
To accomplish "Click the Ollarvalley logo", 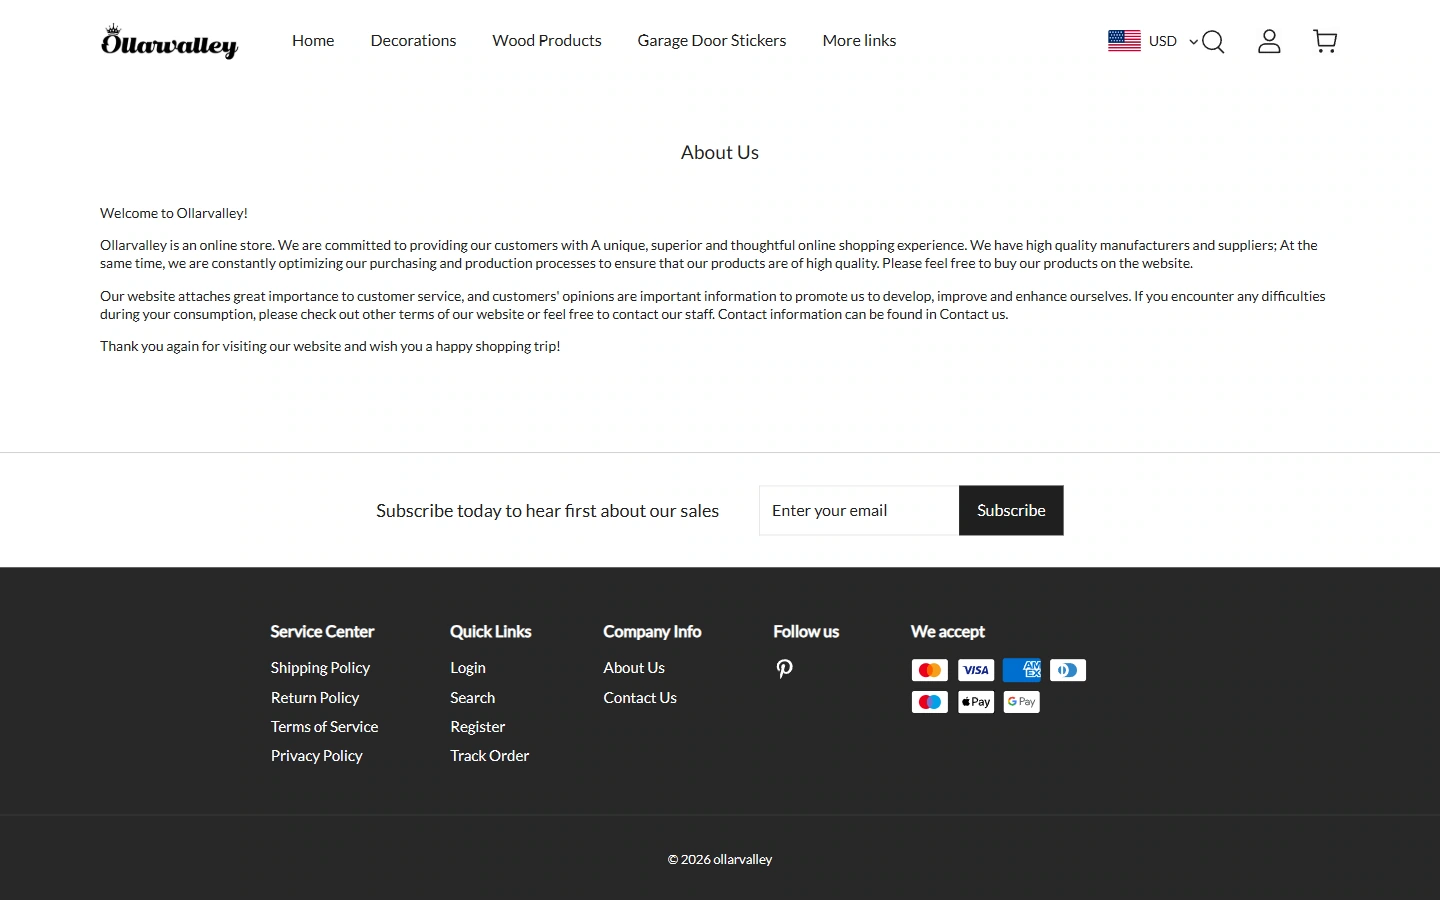I will coord(169,41).
